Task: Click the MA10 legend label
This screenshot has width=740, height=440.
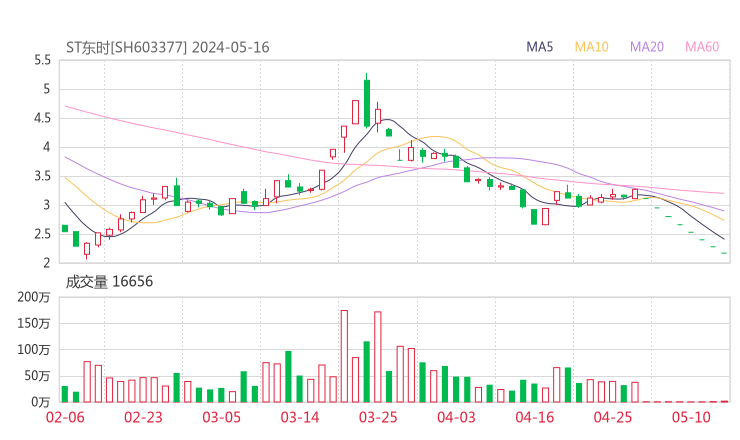Action: coord(591,47)
